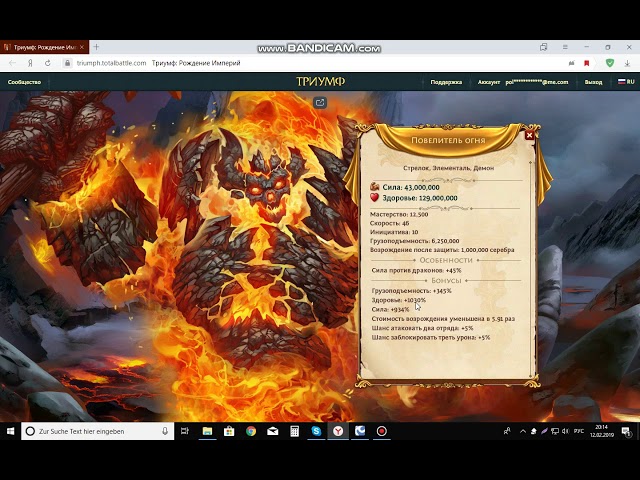Image resolution: width=640 pixels, height=480 pixels.
Task: Click the browser back arrow
Action: [12, 63]
